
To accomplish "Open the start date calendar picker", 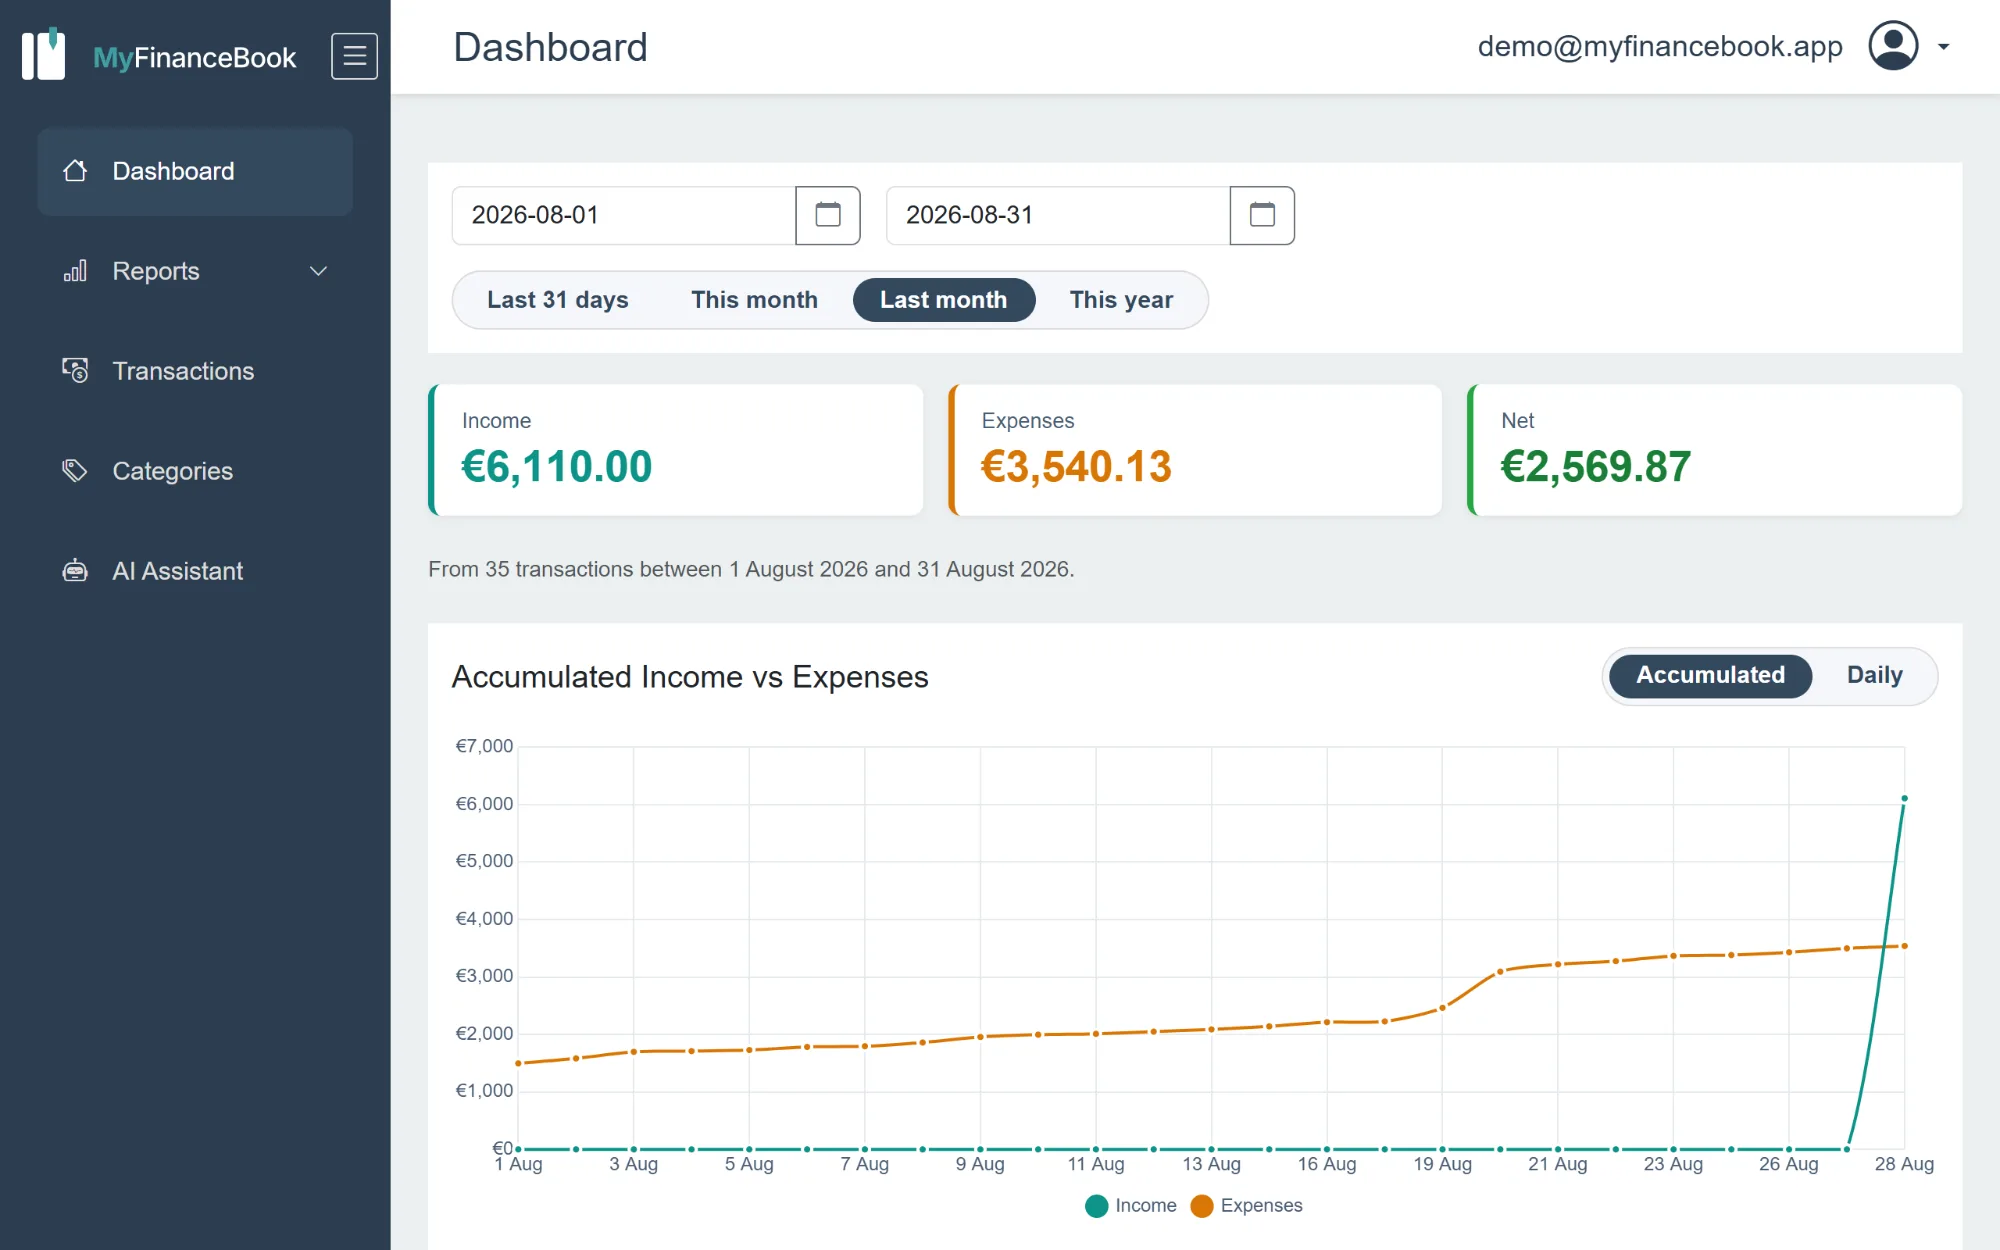I will pos(828,215).
